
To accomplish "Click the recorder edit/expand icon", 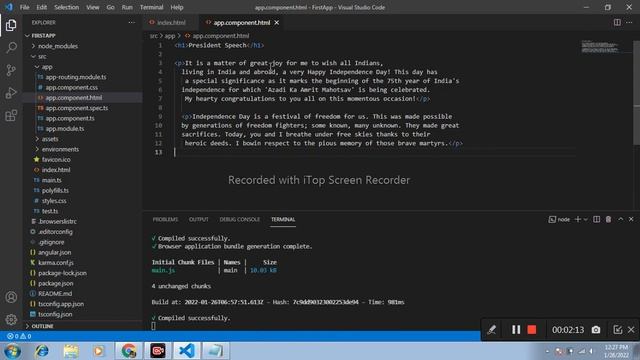I will pyautogui.click(x=617, y=329).
